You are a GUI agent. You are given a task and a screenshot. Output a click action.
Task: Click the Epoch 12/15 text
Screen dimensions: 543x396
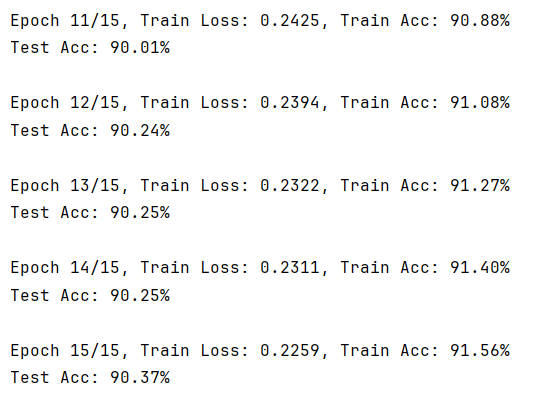(x=65, y=103)
